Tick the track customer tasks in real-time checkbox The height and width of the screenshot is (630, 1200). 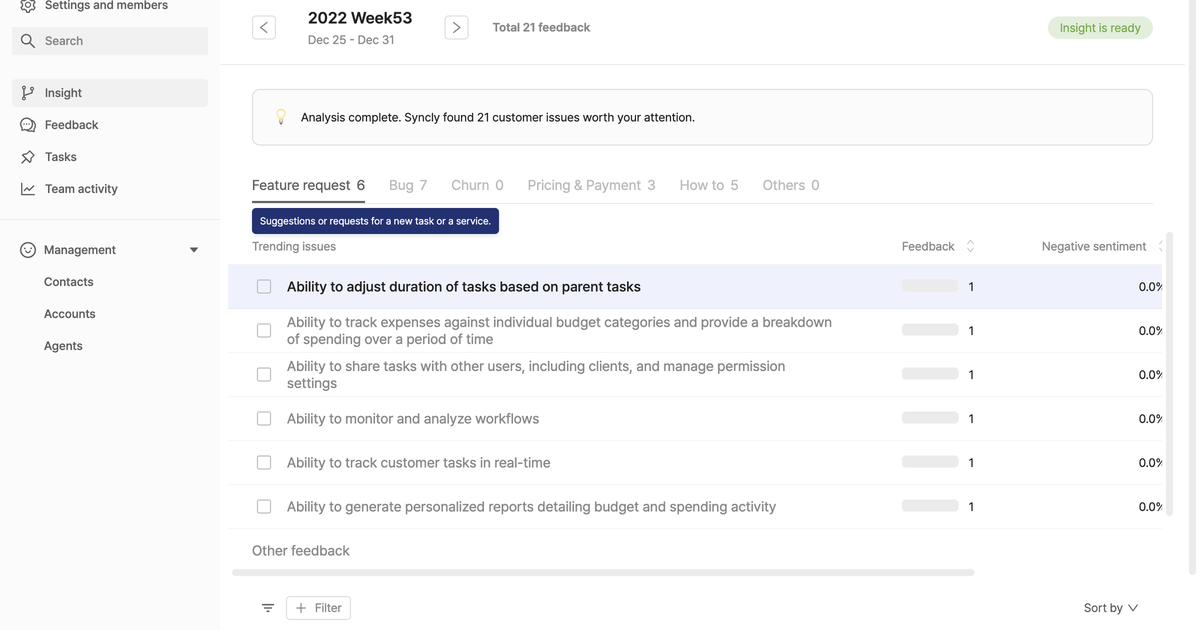(264, 463)
